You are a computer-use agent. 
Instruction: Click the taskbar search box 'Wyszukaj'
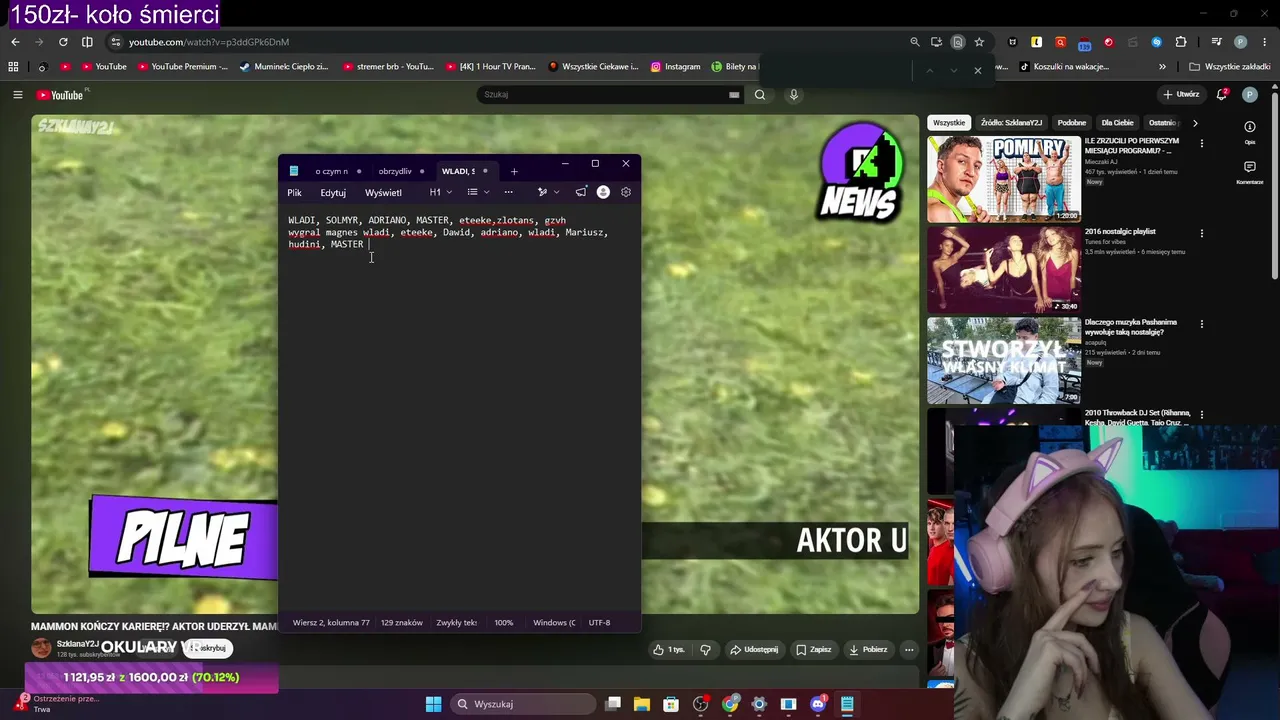coord(521,704)
